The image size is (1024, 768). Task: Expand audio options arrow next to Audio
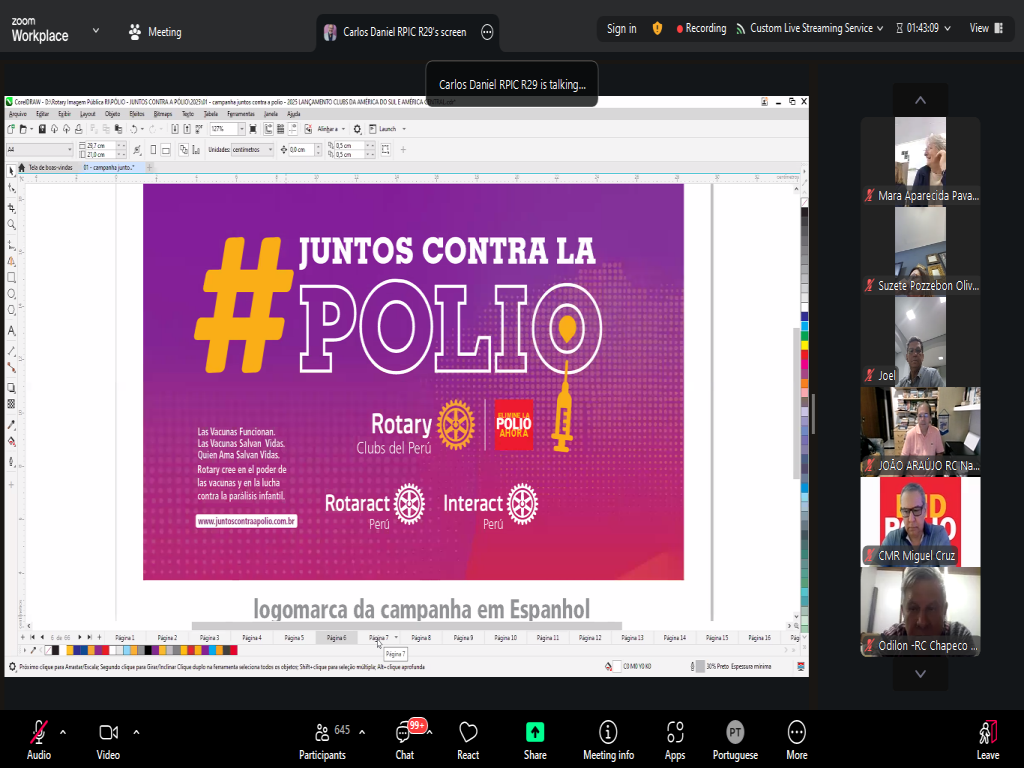coord(63,731)
